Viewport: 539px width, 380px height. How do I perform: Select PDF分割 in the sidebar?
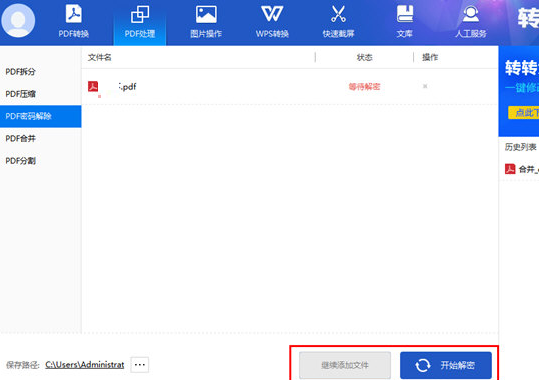[41, 161]
